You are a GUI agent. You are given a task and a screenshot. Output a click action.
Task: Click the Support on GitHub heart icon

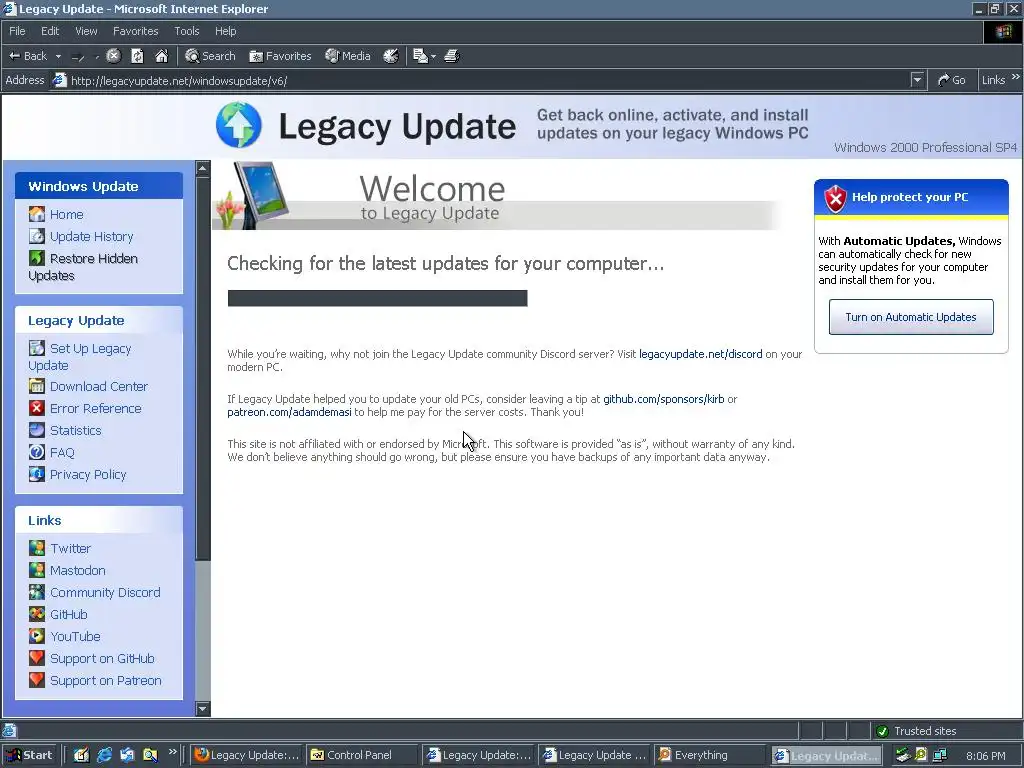click(37, 658)
